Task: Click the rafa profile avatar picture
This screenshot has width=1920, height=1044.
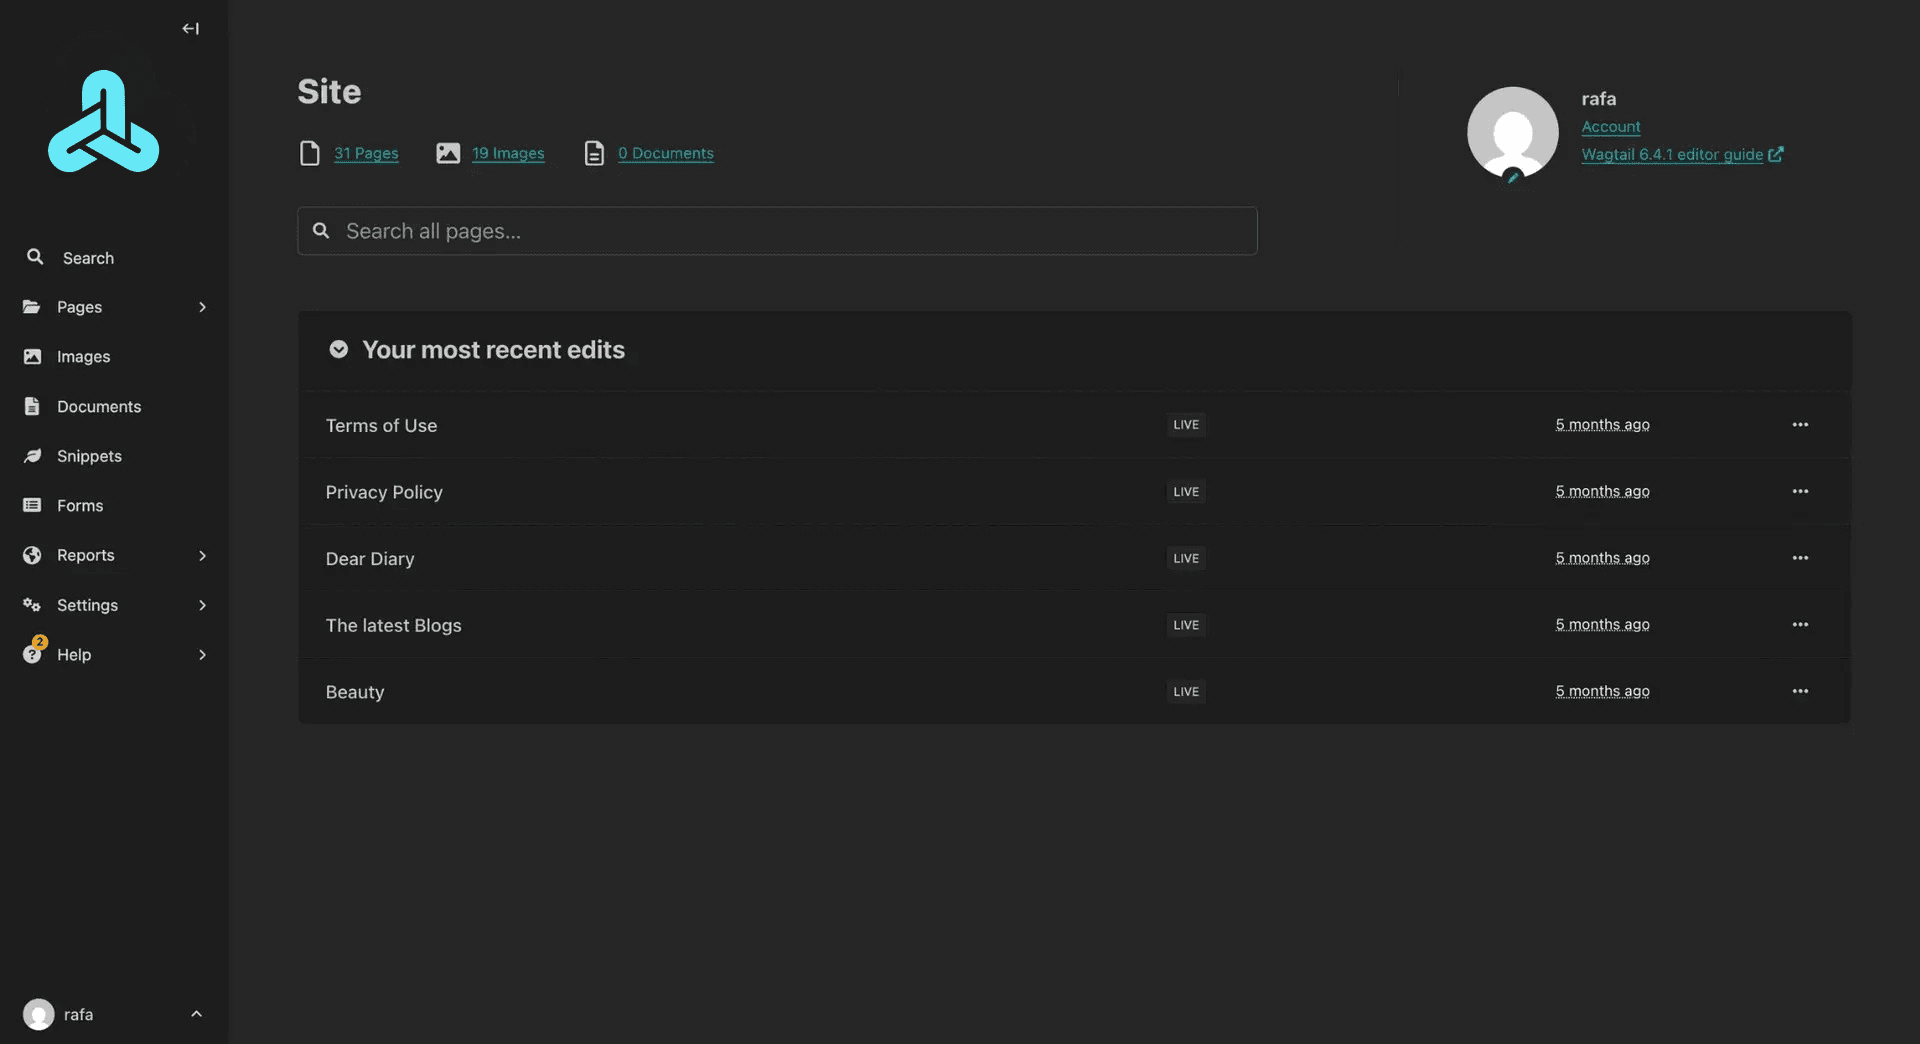Action: [1512, 133]
